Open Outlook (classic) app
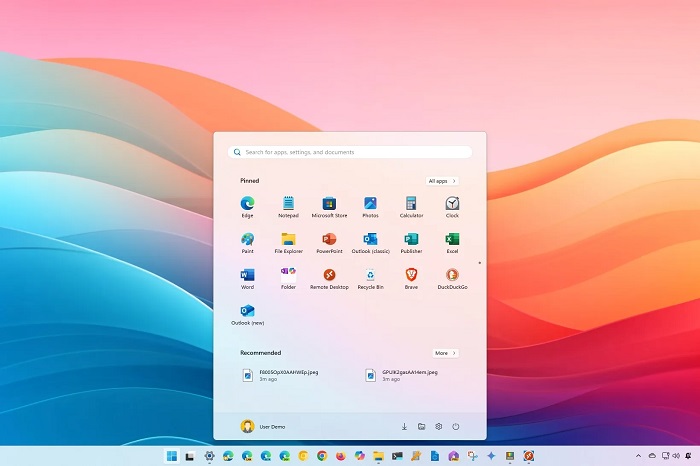The image size is (700, 466). pyautogui.click(x=370, y=243)
